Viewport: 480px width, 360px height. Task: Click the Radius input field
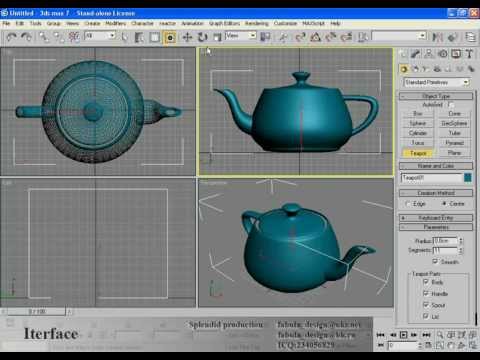click(445, 240)
